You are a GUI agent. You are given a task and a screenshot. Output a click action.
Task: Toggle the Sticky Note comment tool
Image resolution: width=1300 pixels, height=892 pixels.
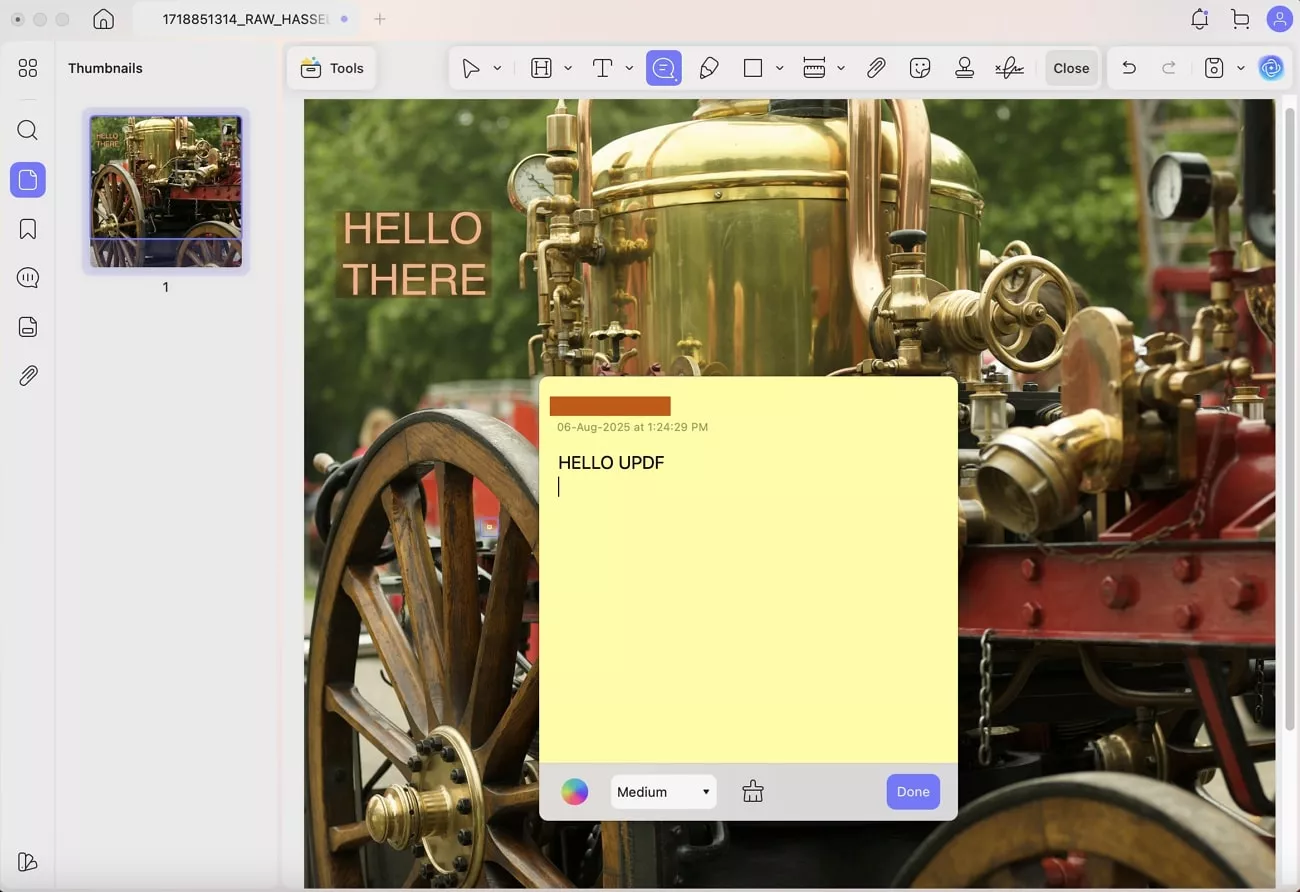coord(663,68)
